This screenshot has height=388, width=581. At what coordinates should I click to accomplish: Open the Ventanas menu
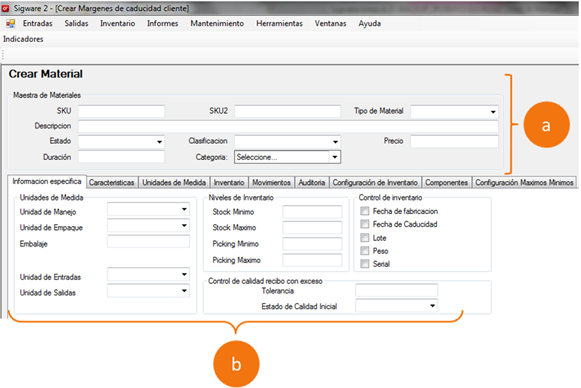[331, 23]
